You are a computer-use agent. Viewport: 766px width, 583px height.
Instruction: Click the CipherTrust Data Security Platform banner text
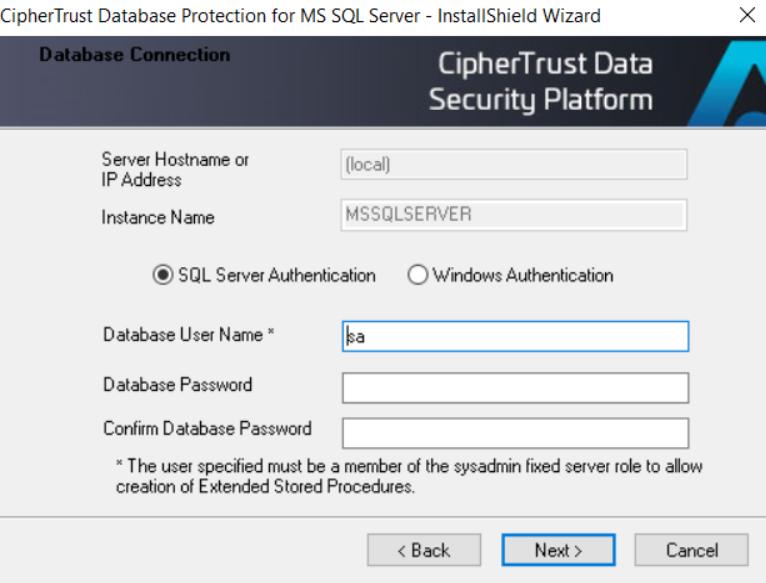tap(541, 82)
